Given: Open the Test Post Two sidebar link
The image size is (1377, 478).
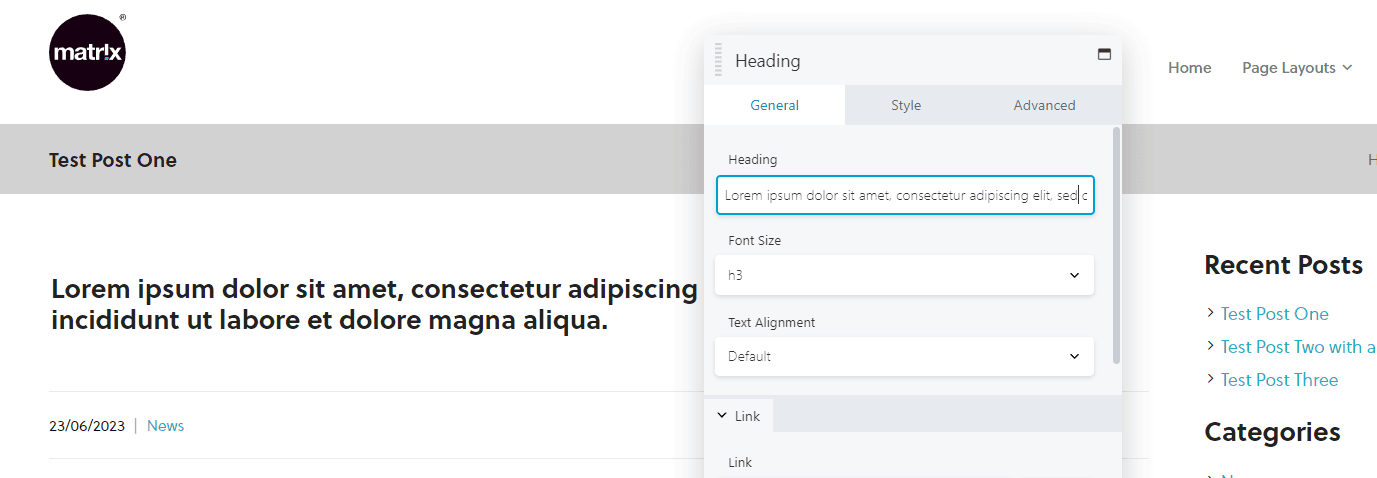Looking at the screenshot, I should click(x=1298, y=347).
